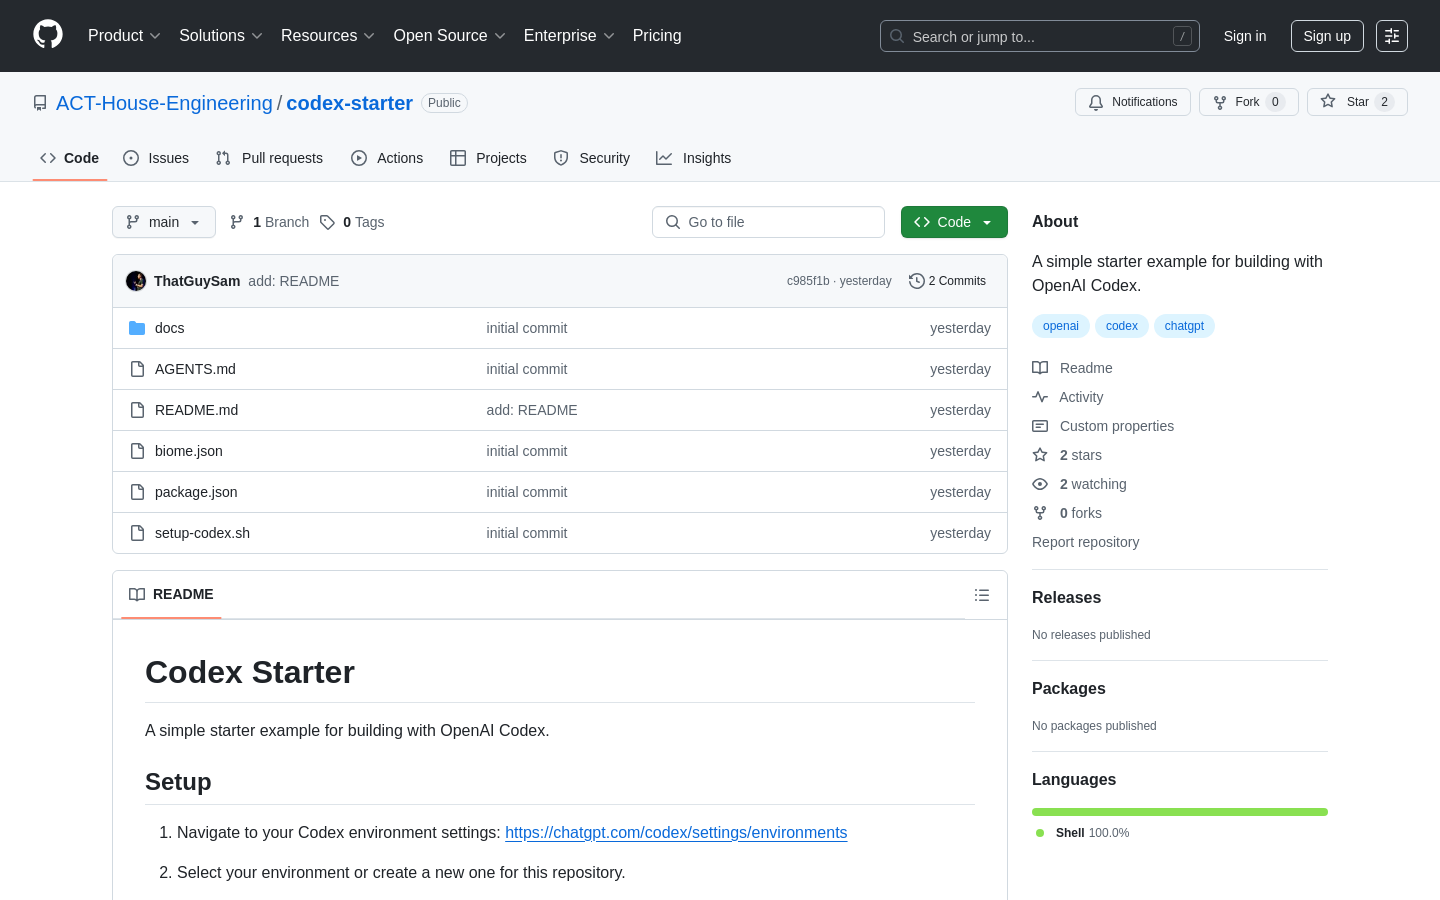Open the AGENTS.md file
The width and height of the screenshot is (1440, 900).
(x=195, y=369)
